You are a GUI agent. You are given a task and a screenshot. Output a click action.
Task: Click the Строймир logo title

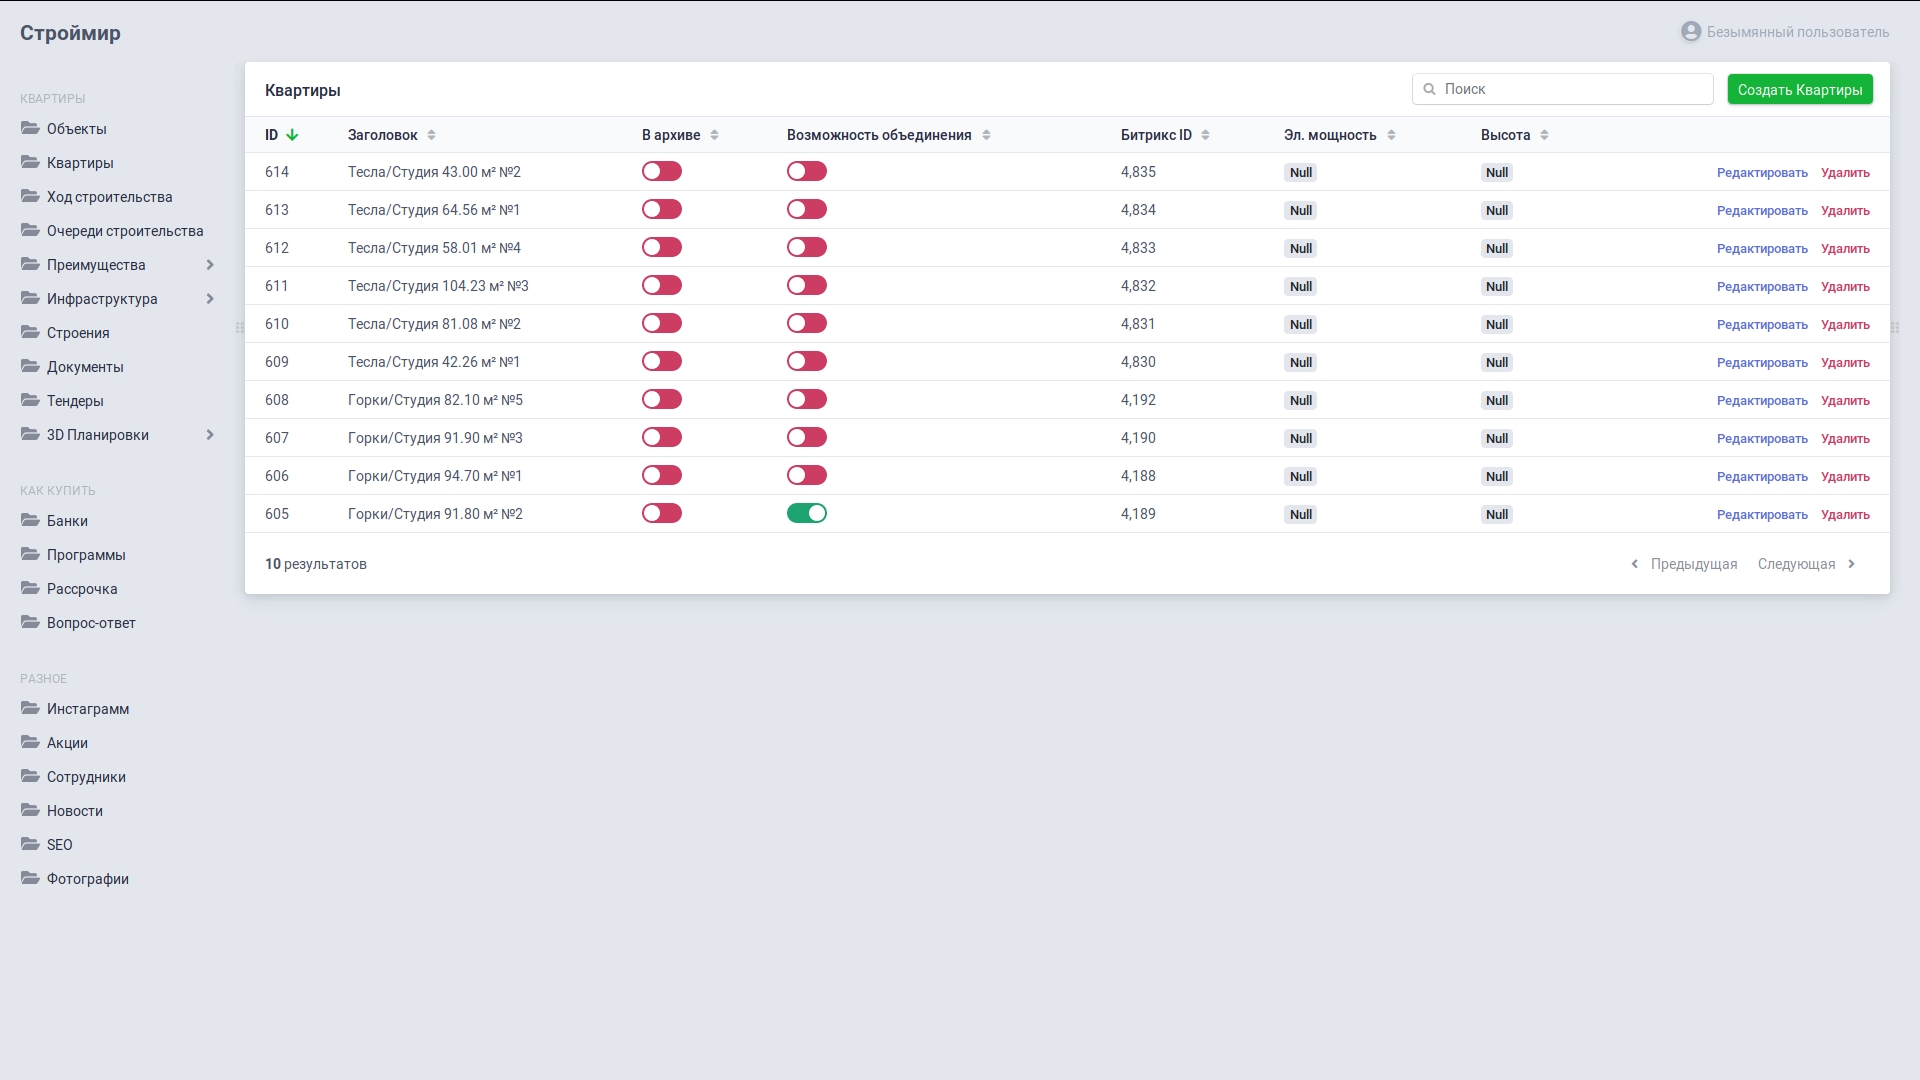(x=70, y=33)
